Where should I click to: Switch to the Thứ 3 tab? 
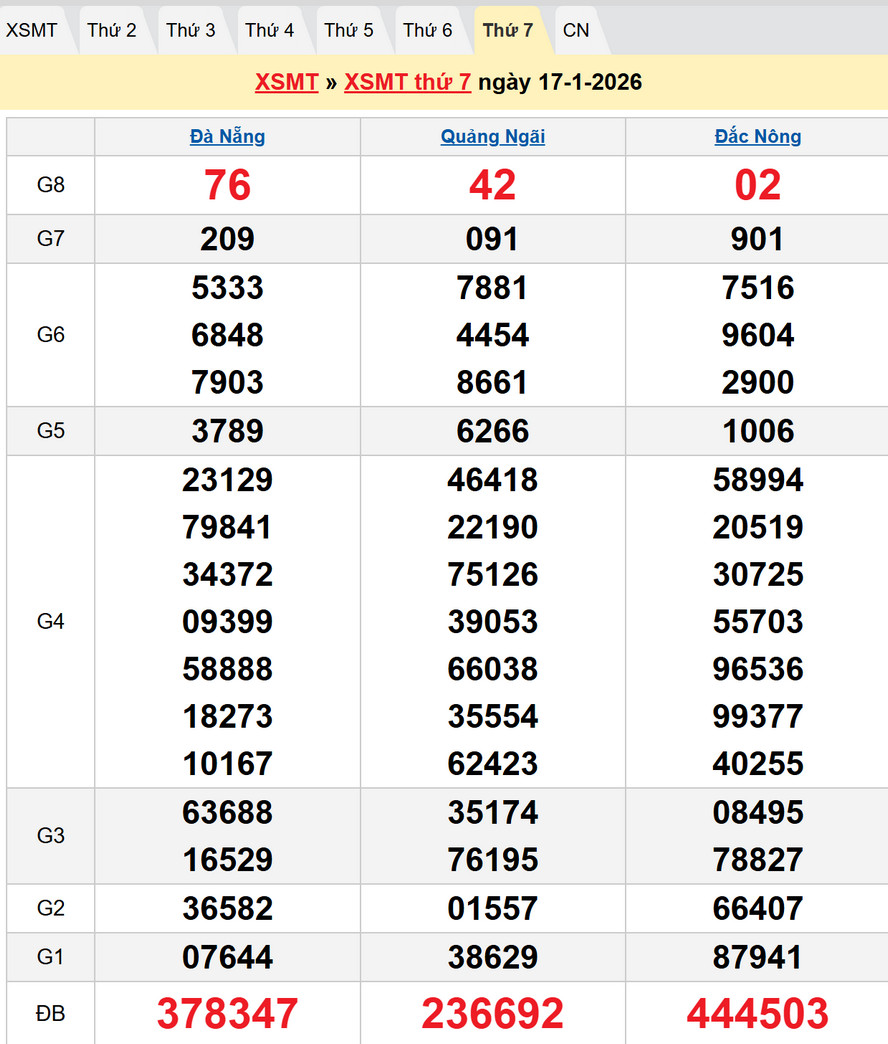coord(190,30)
